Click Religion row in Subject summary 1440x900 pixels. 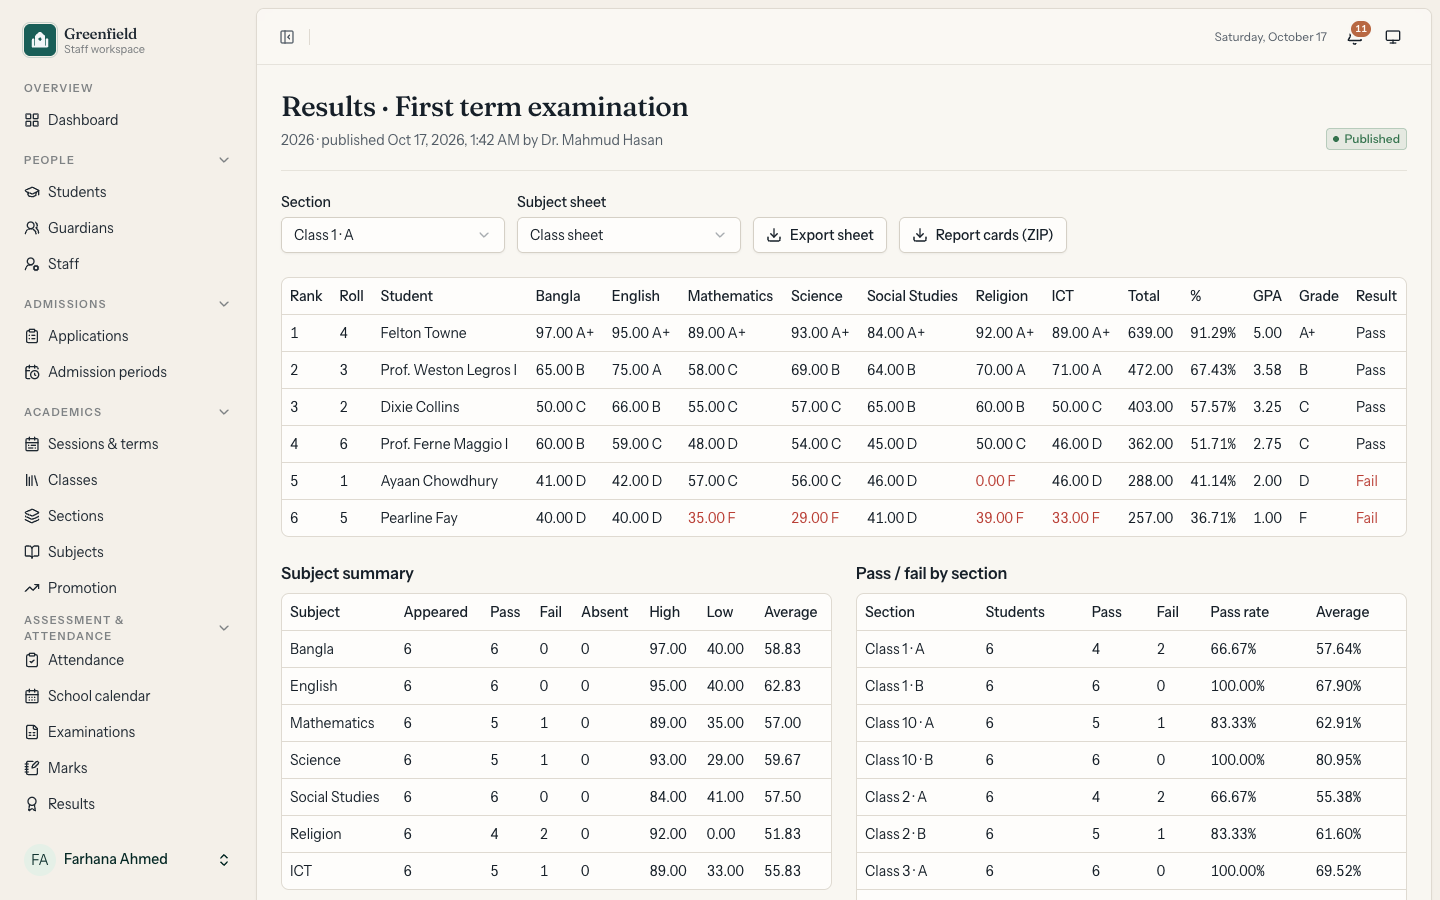(556, 834)
